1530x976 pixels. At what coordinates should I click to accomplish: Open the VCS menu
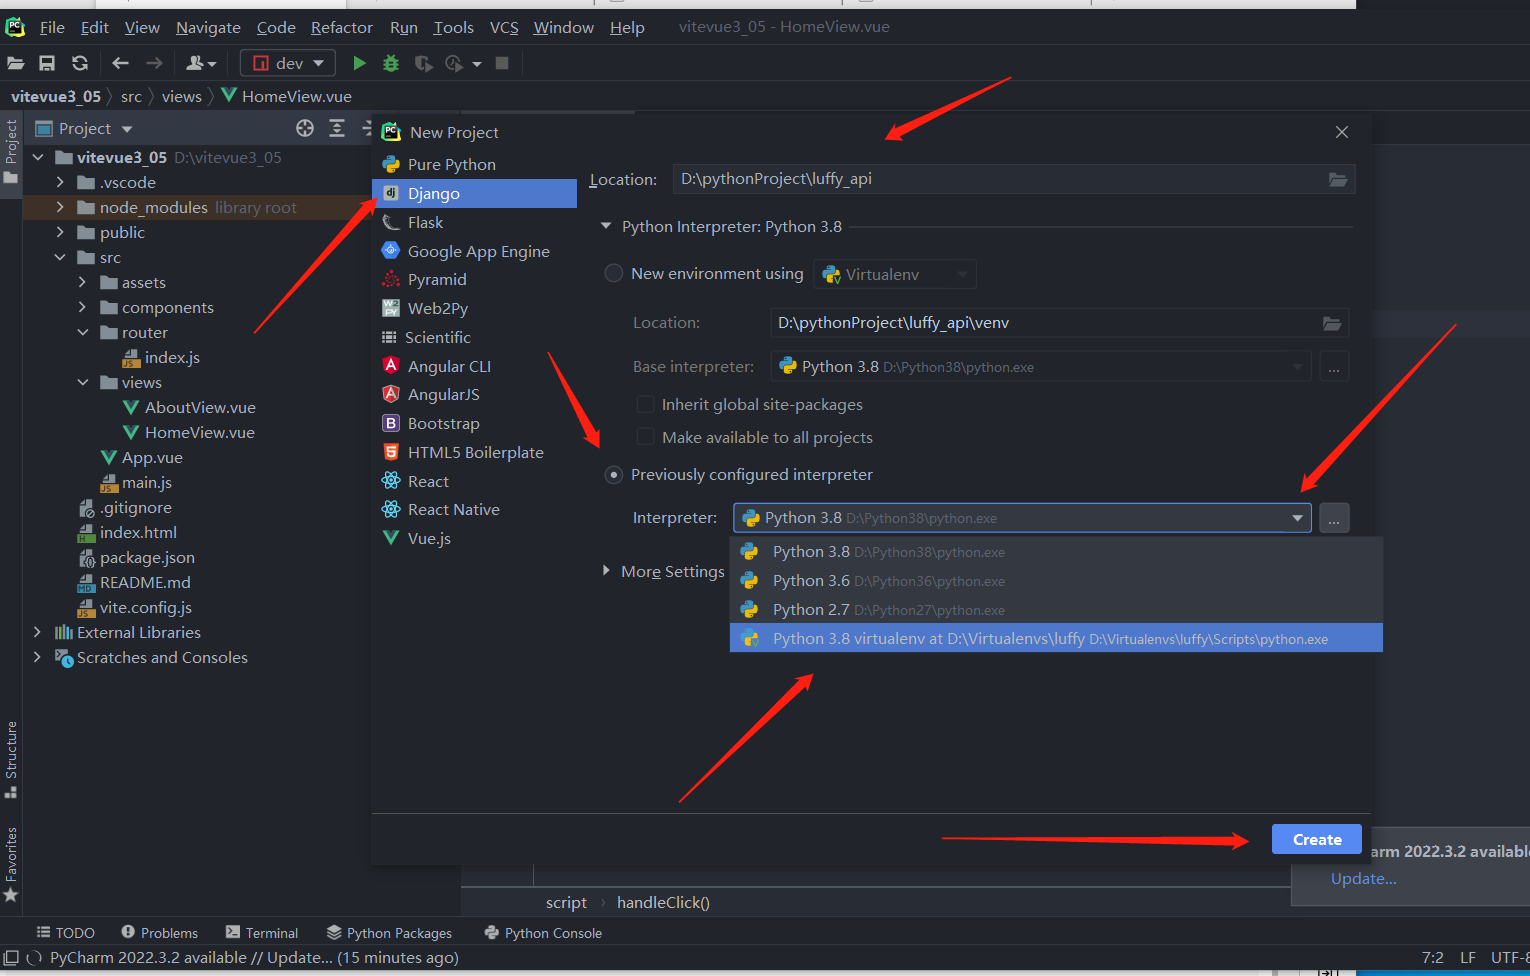point(504,27)
